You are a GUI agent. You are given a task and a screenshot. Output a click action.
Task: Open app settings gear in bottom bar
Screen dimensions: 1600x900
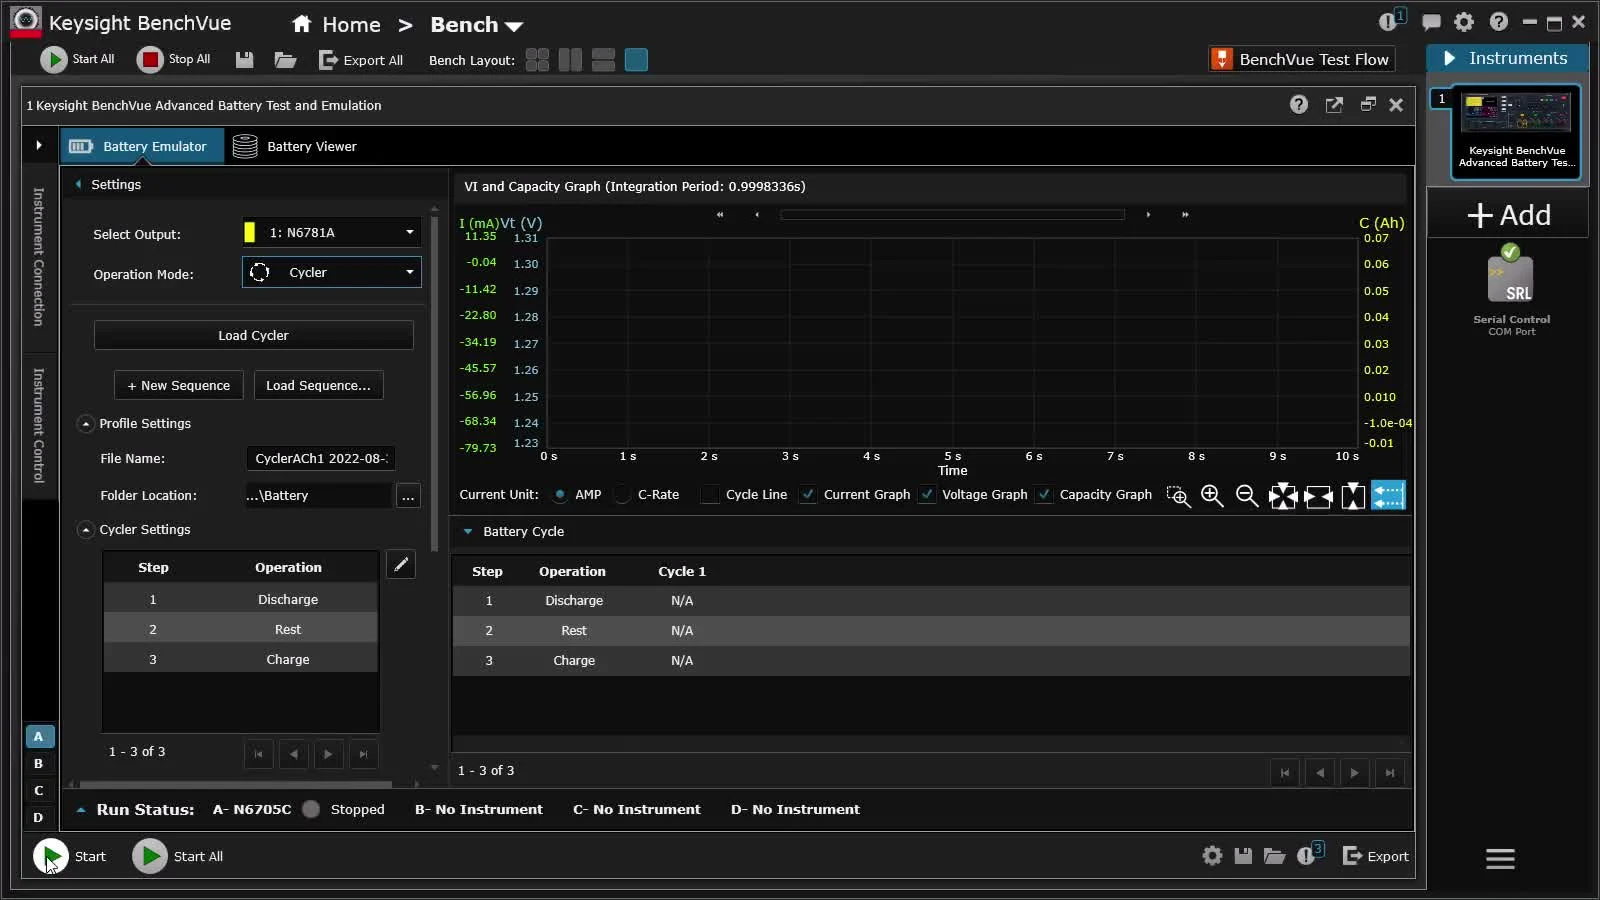coord(1212,856)
